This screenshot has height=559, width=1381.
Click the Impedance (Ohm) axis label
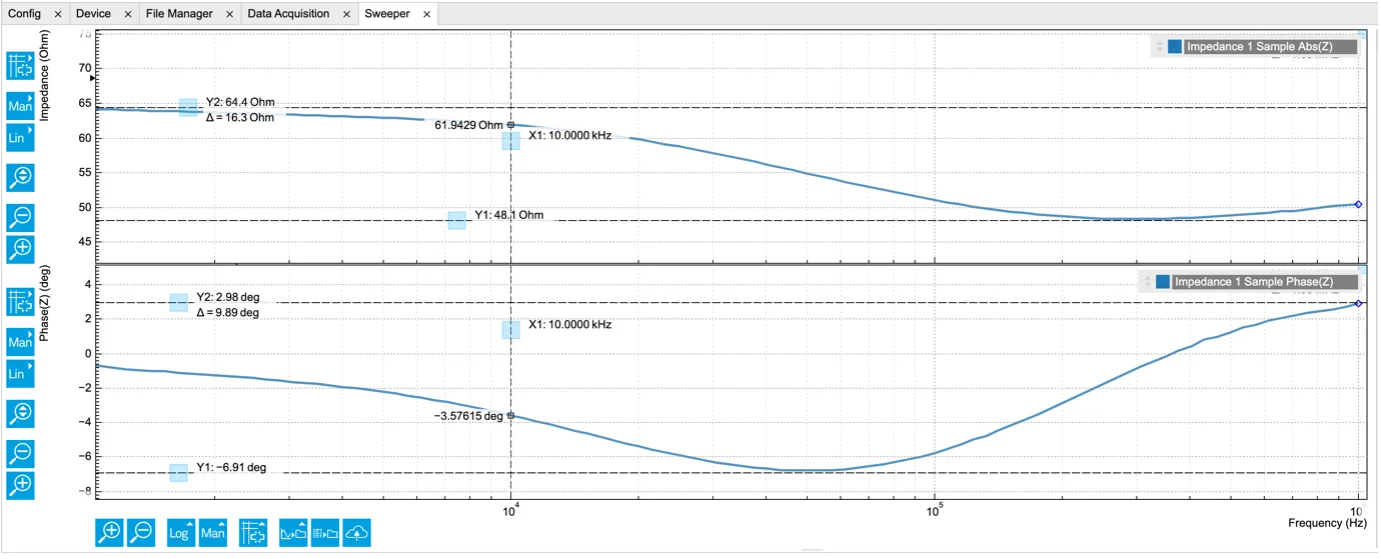[x=44, y=77]
